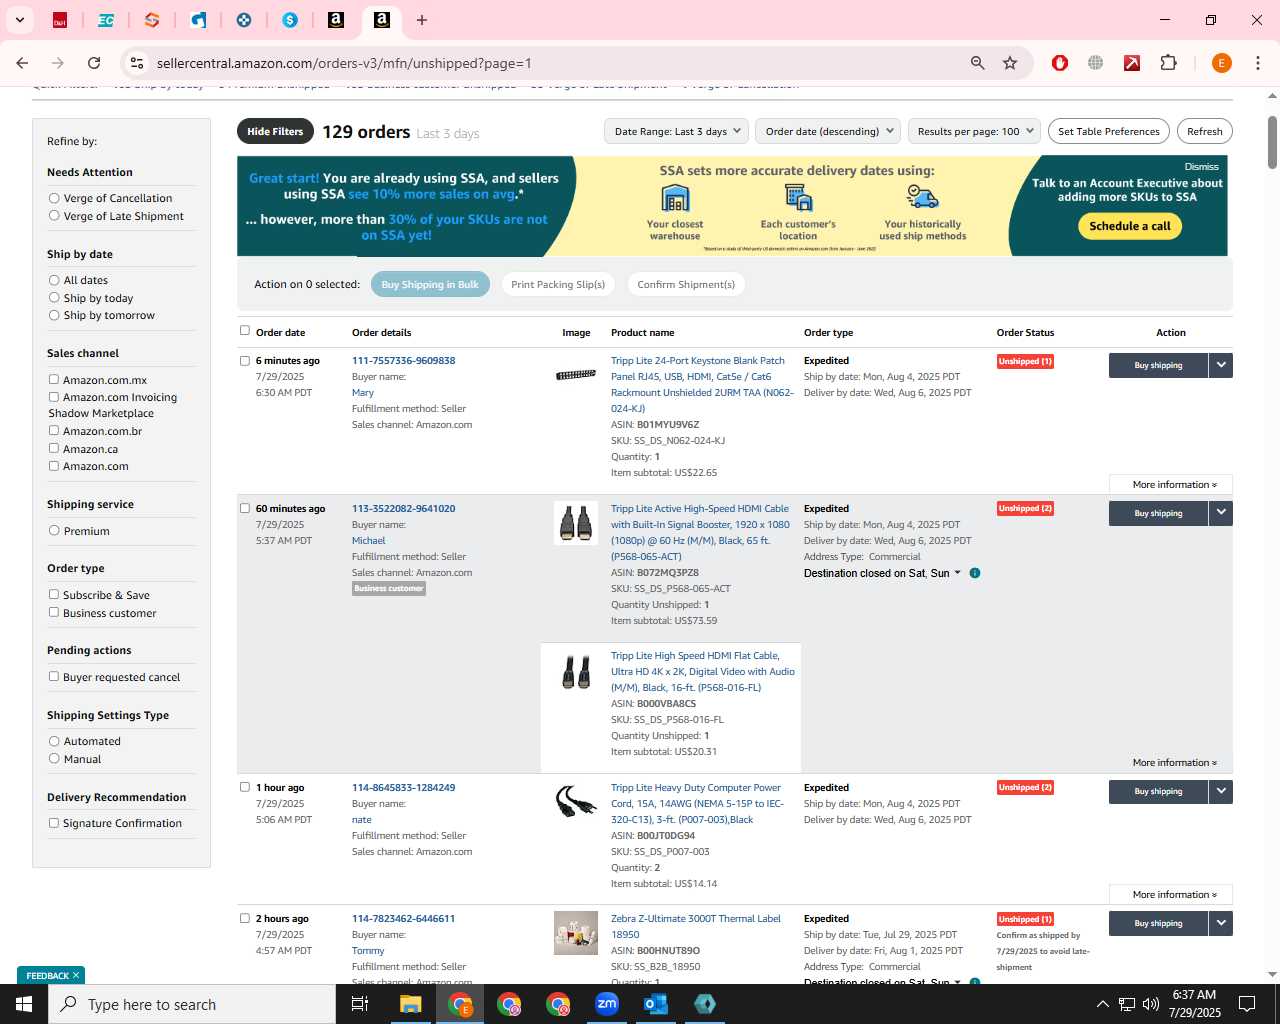
Task: Click the Hide Filters button
Action: point(275,131)
